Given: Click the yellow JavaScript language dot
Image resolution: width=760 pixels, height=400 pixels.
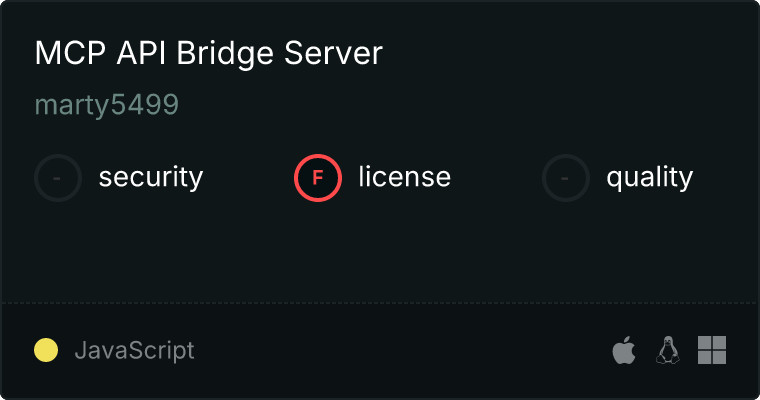Looking at the screenshot, I should click(46, 350).
